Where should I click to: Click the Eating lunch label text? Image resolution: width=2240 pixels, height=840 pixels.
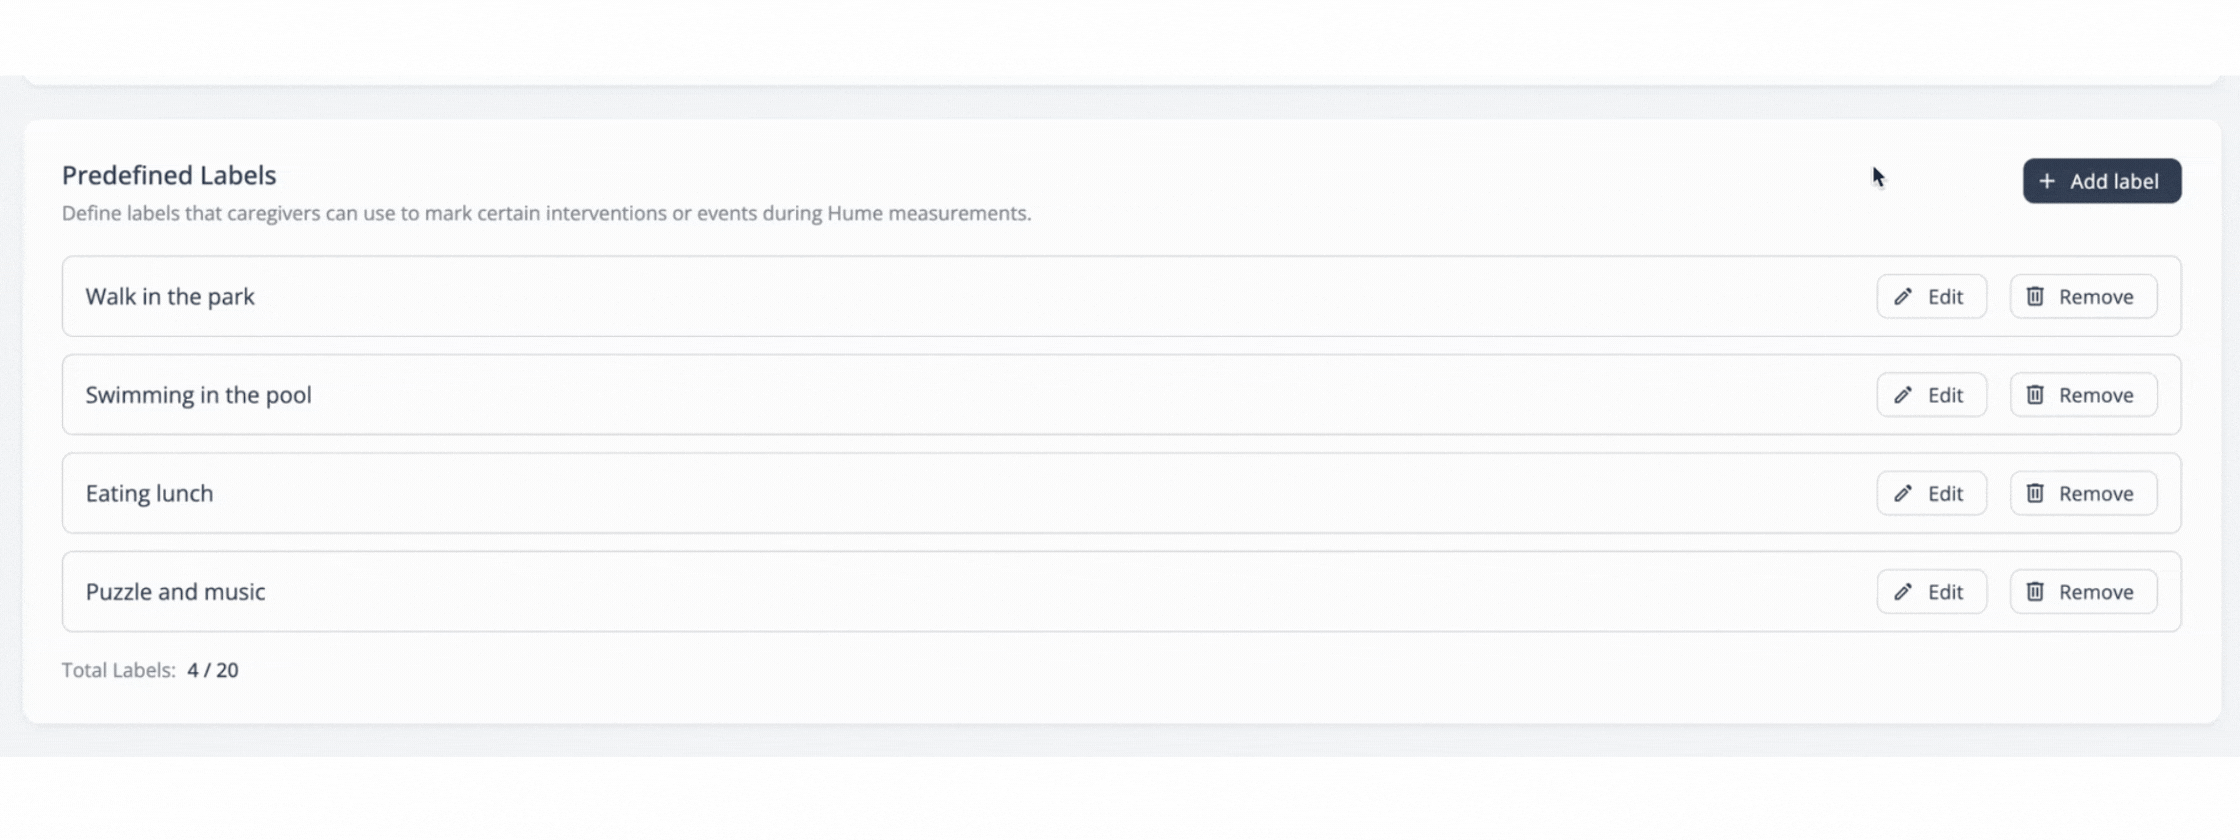149,493
